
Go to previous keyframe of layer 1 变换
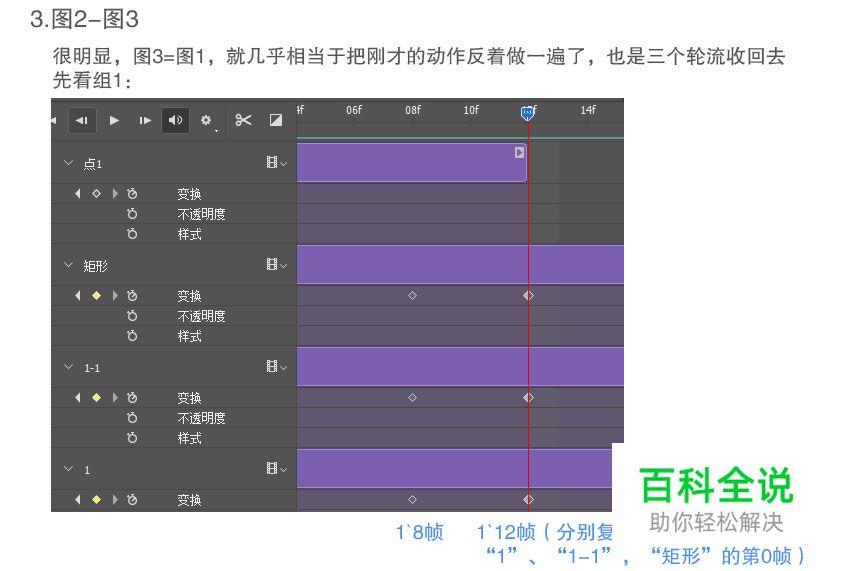point(78,499)
